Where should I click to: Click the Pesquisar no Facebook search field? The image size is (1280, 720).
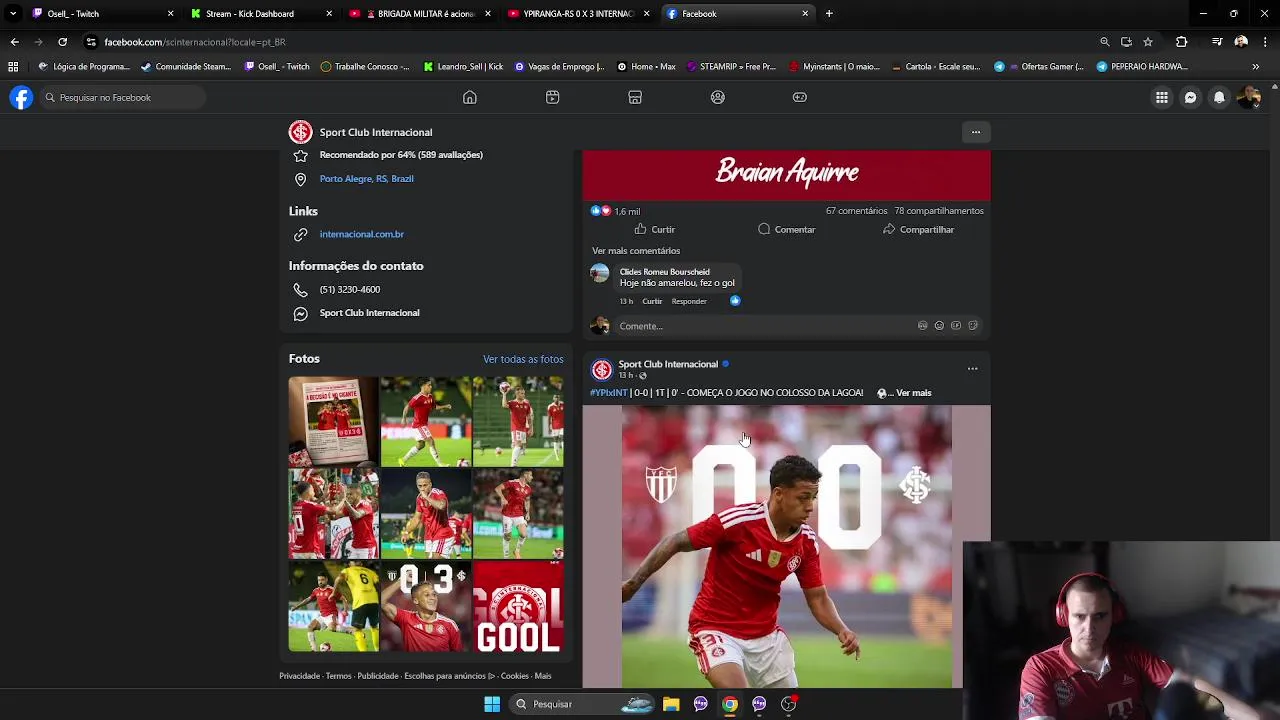point(122,97)
